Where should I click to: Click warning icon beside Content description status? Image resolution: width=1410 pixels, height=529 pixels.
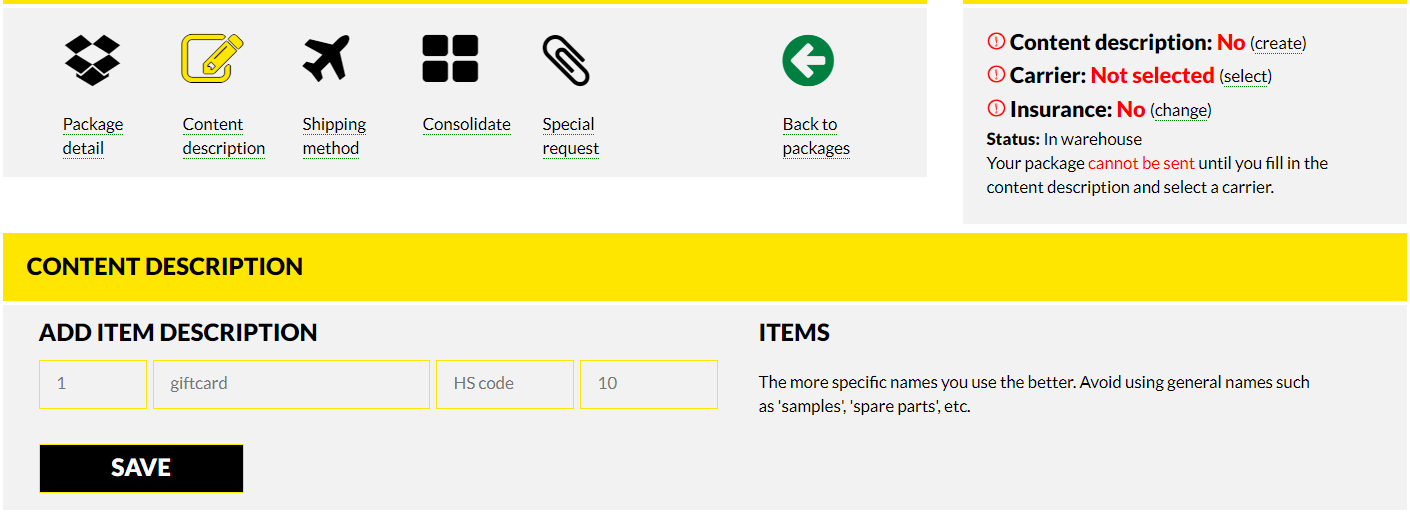coord(996,42)
